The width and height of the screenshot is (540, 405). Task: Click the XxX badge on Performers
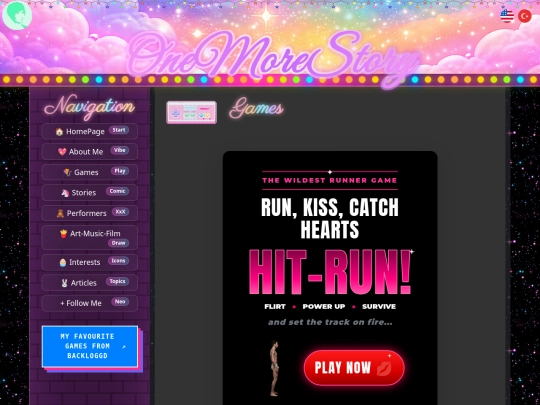(120, 211)
